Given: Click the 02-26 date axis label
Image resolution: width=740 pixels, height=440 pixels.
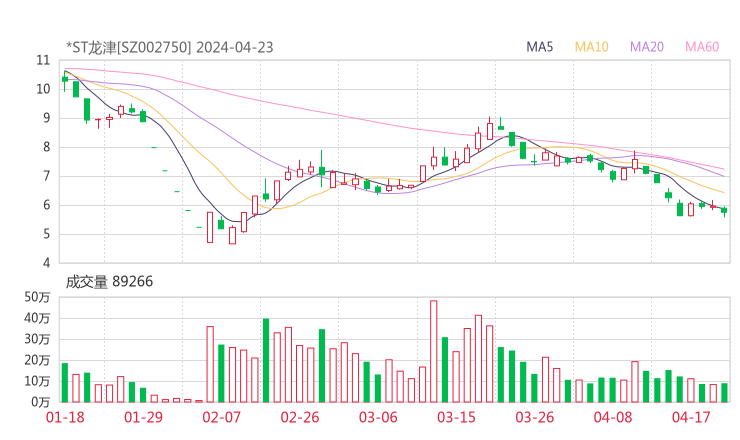Looking at the screenshot, I should (300, 417).
